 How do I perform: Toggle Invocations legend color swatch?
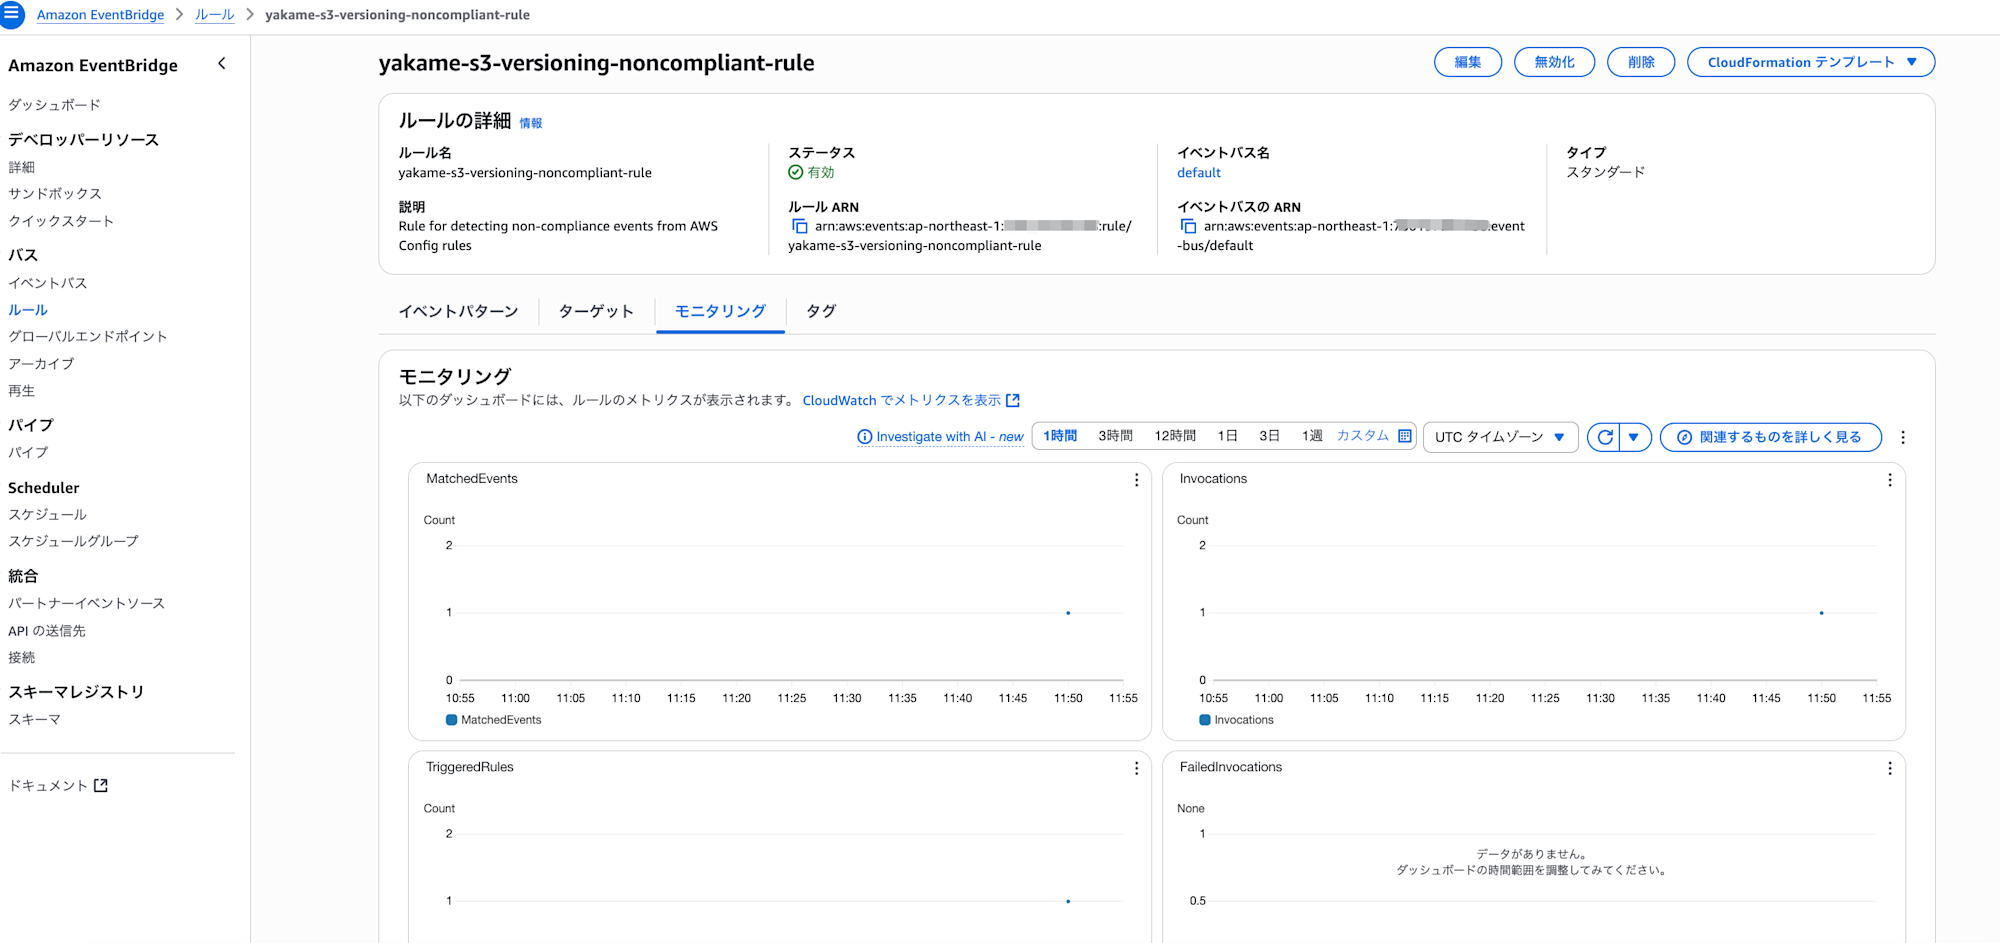[1205, 720]
